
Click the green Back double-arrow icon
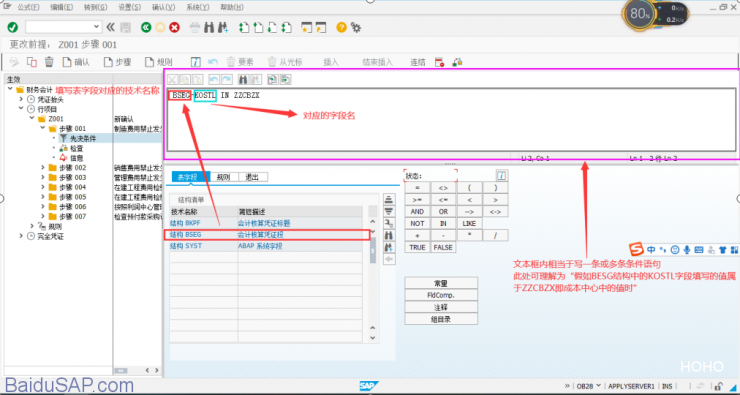click(x=146, y=27)
